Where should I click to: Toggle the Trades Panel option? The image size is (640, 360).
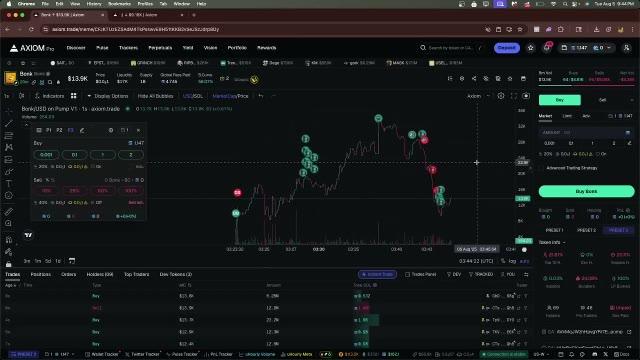421,274
